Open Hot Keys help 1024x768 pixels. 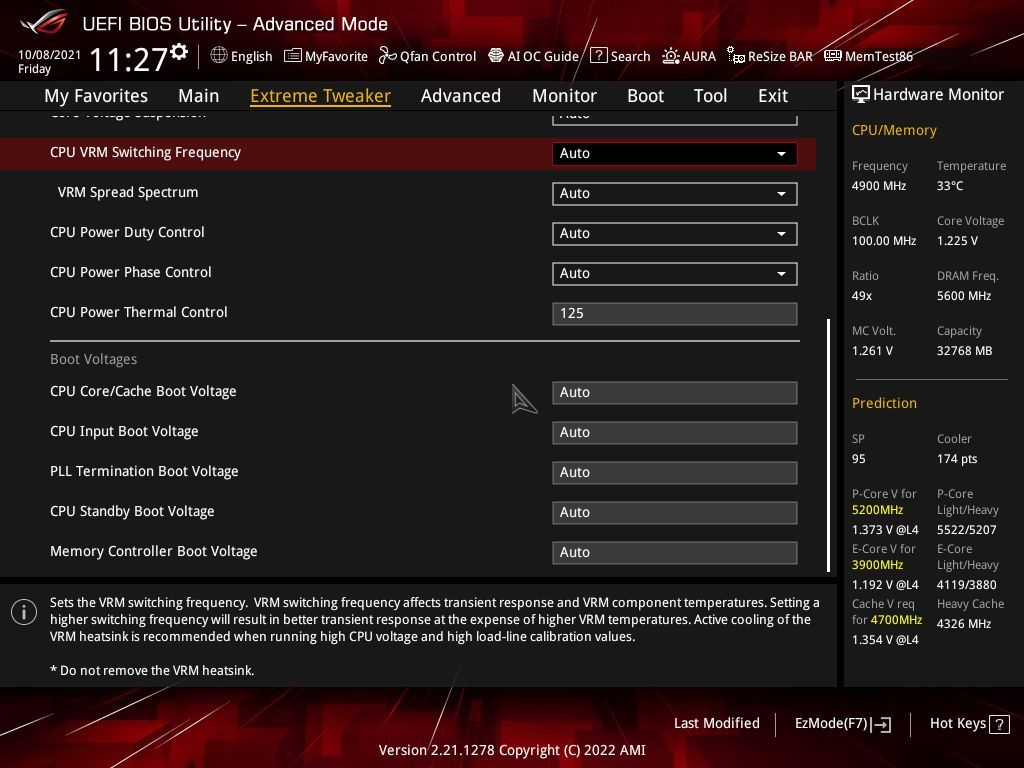(x=969, y=724)
